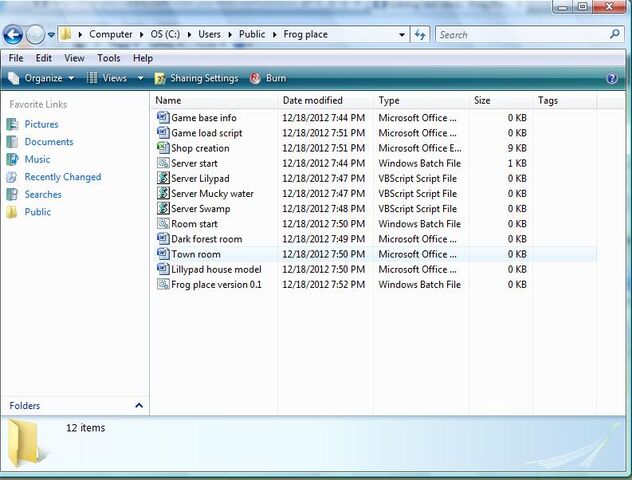Click the '9 KB' size cell
The width and height of the screenshot is (632, 480).
click(x=517, y=148)
